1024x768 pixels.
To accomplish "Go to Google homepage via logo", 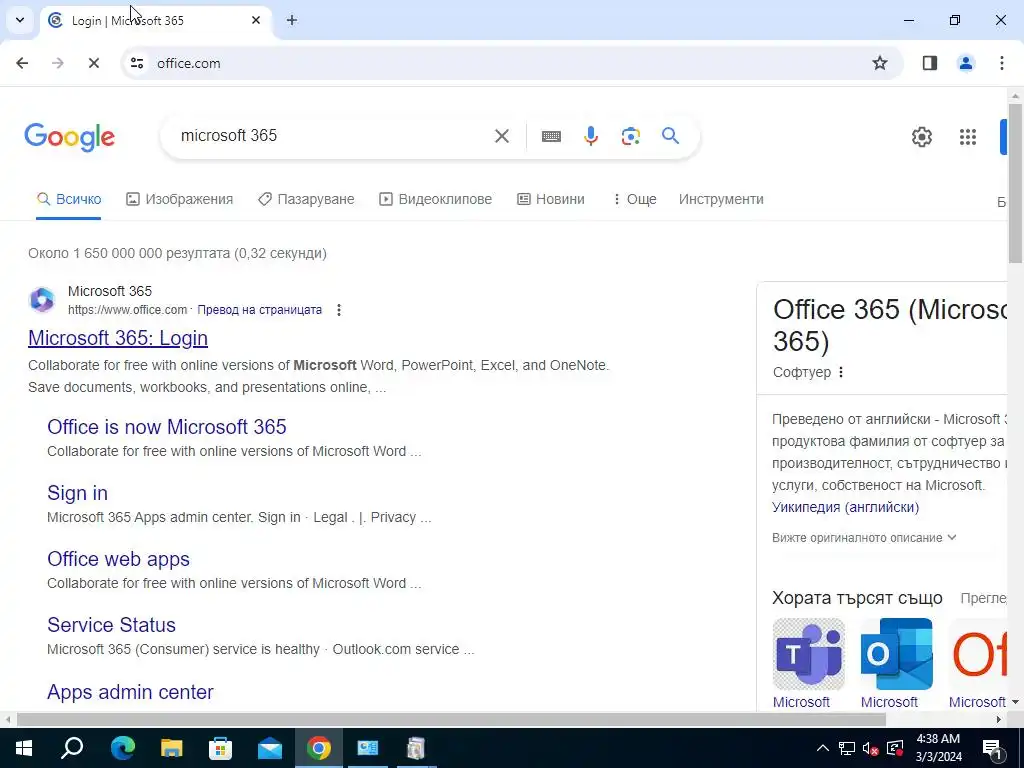I will click(x=69, y=137).
